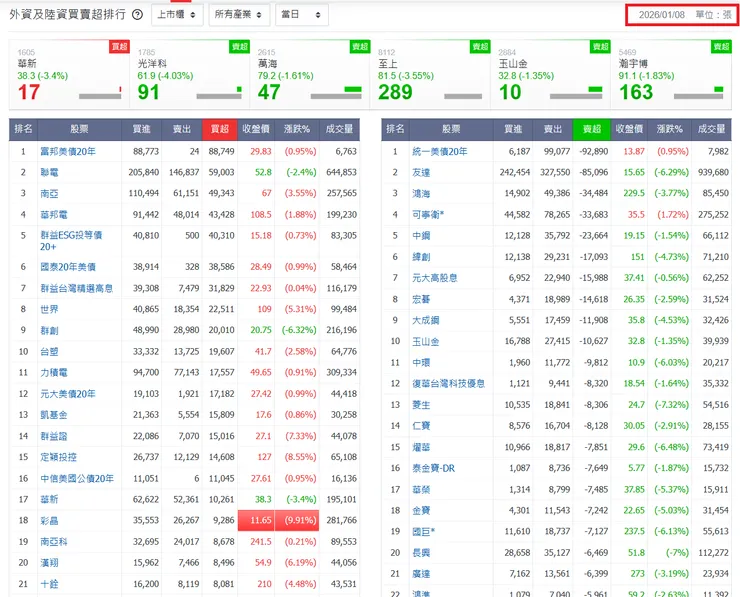Open stock link 緯創
Image resolution: width=740 pixels, height=597 pixels.
(x=421, y=257)
